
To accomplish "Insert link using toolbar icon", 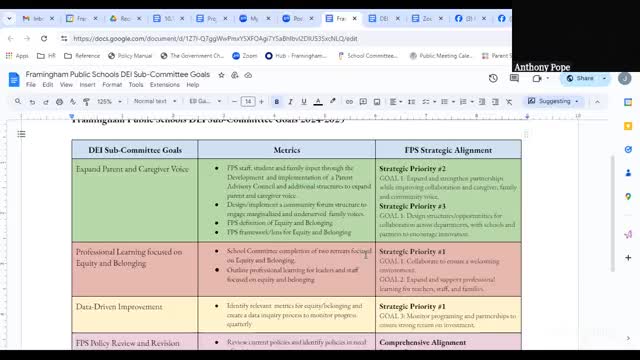I will point(349,102).
